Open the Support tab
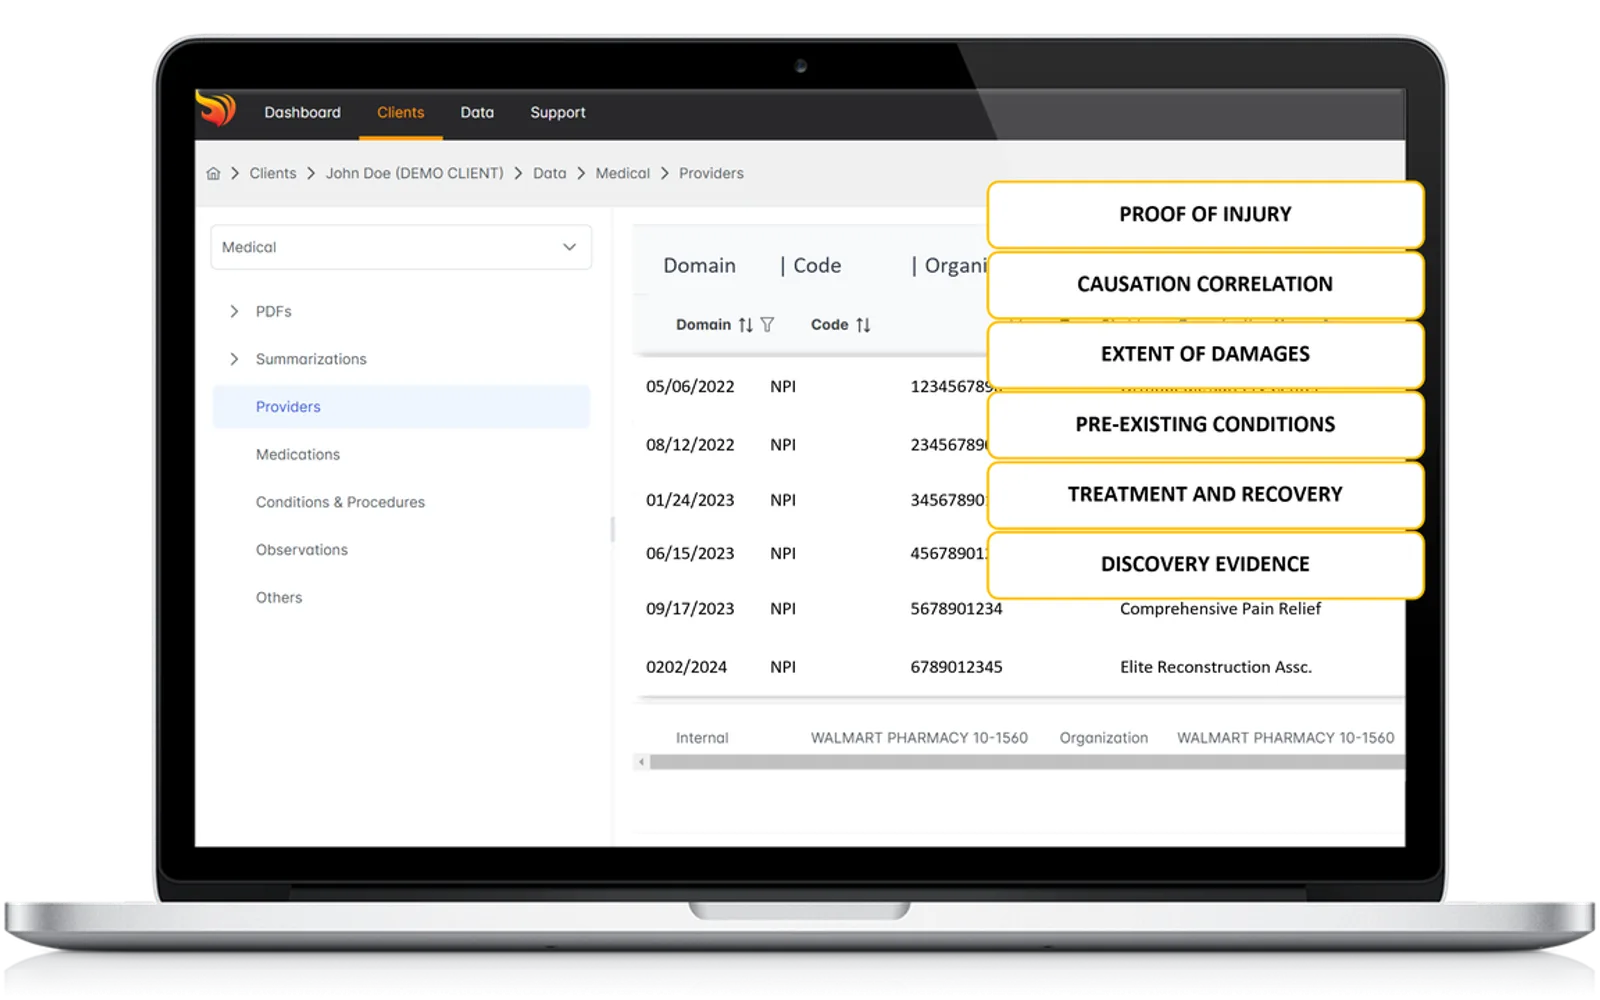Screen dimensions: 1600x1000 click(558, 113)
